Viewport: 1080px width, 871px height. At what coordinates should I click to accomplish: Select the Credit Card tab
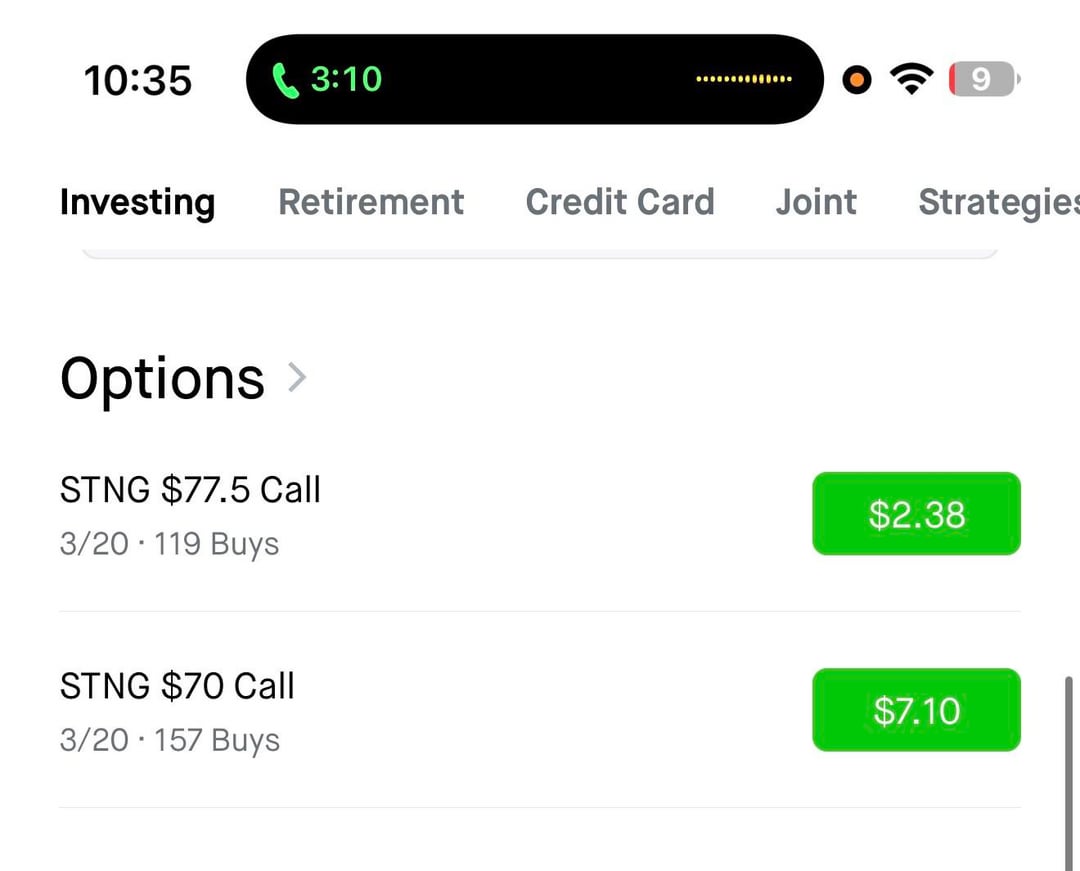[620, 202]
